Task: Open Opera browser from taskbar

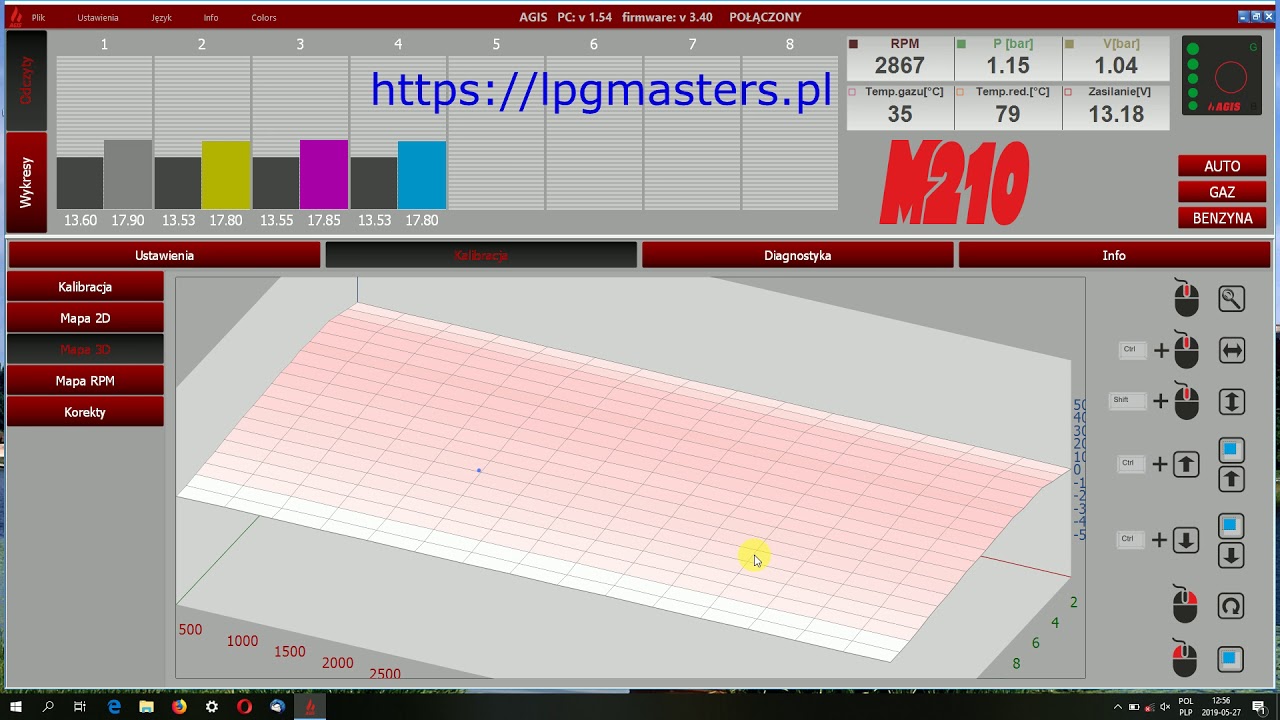Action: coord(244,706)
